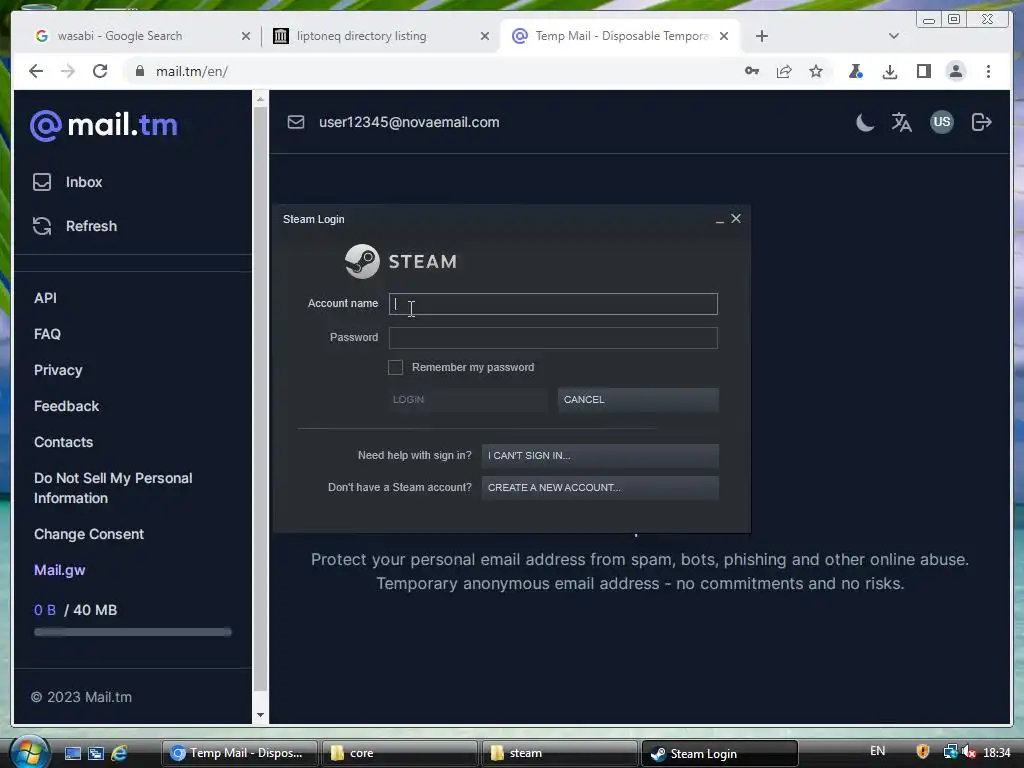Image resolution: width=1024 pixels, height=768 pixels.
Task: Close the Steam Login dialog
Action: click(x=736, y=219)
